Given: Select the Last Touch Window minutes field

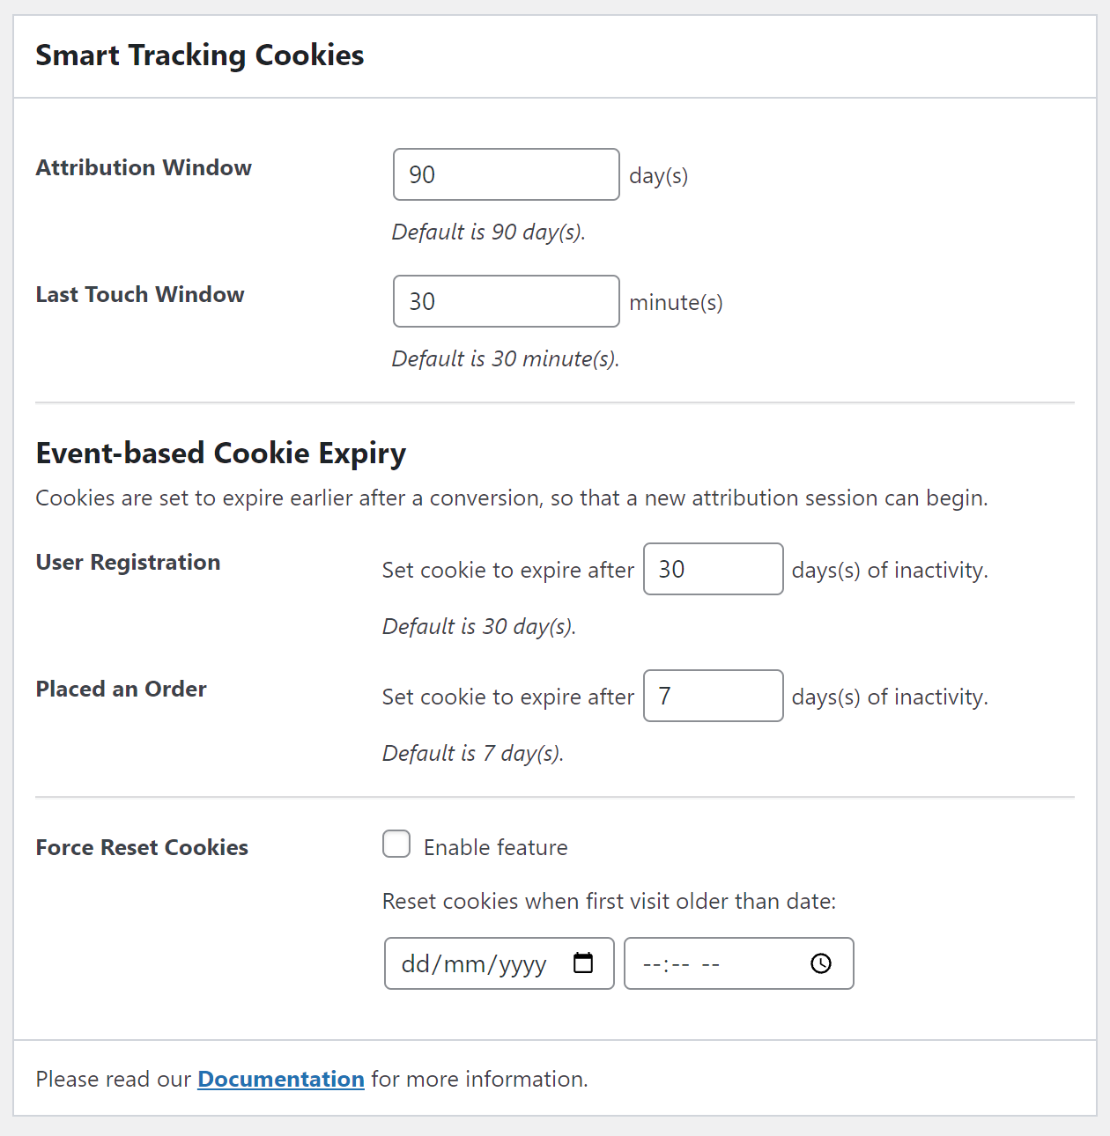Looking at the screenshot, I should pos(505,301).
